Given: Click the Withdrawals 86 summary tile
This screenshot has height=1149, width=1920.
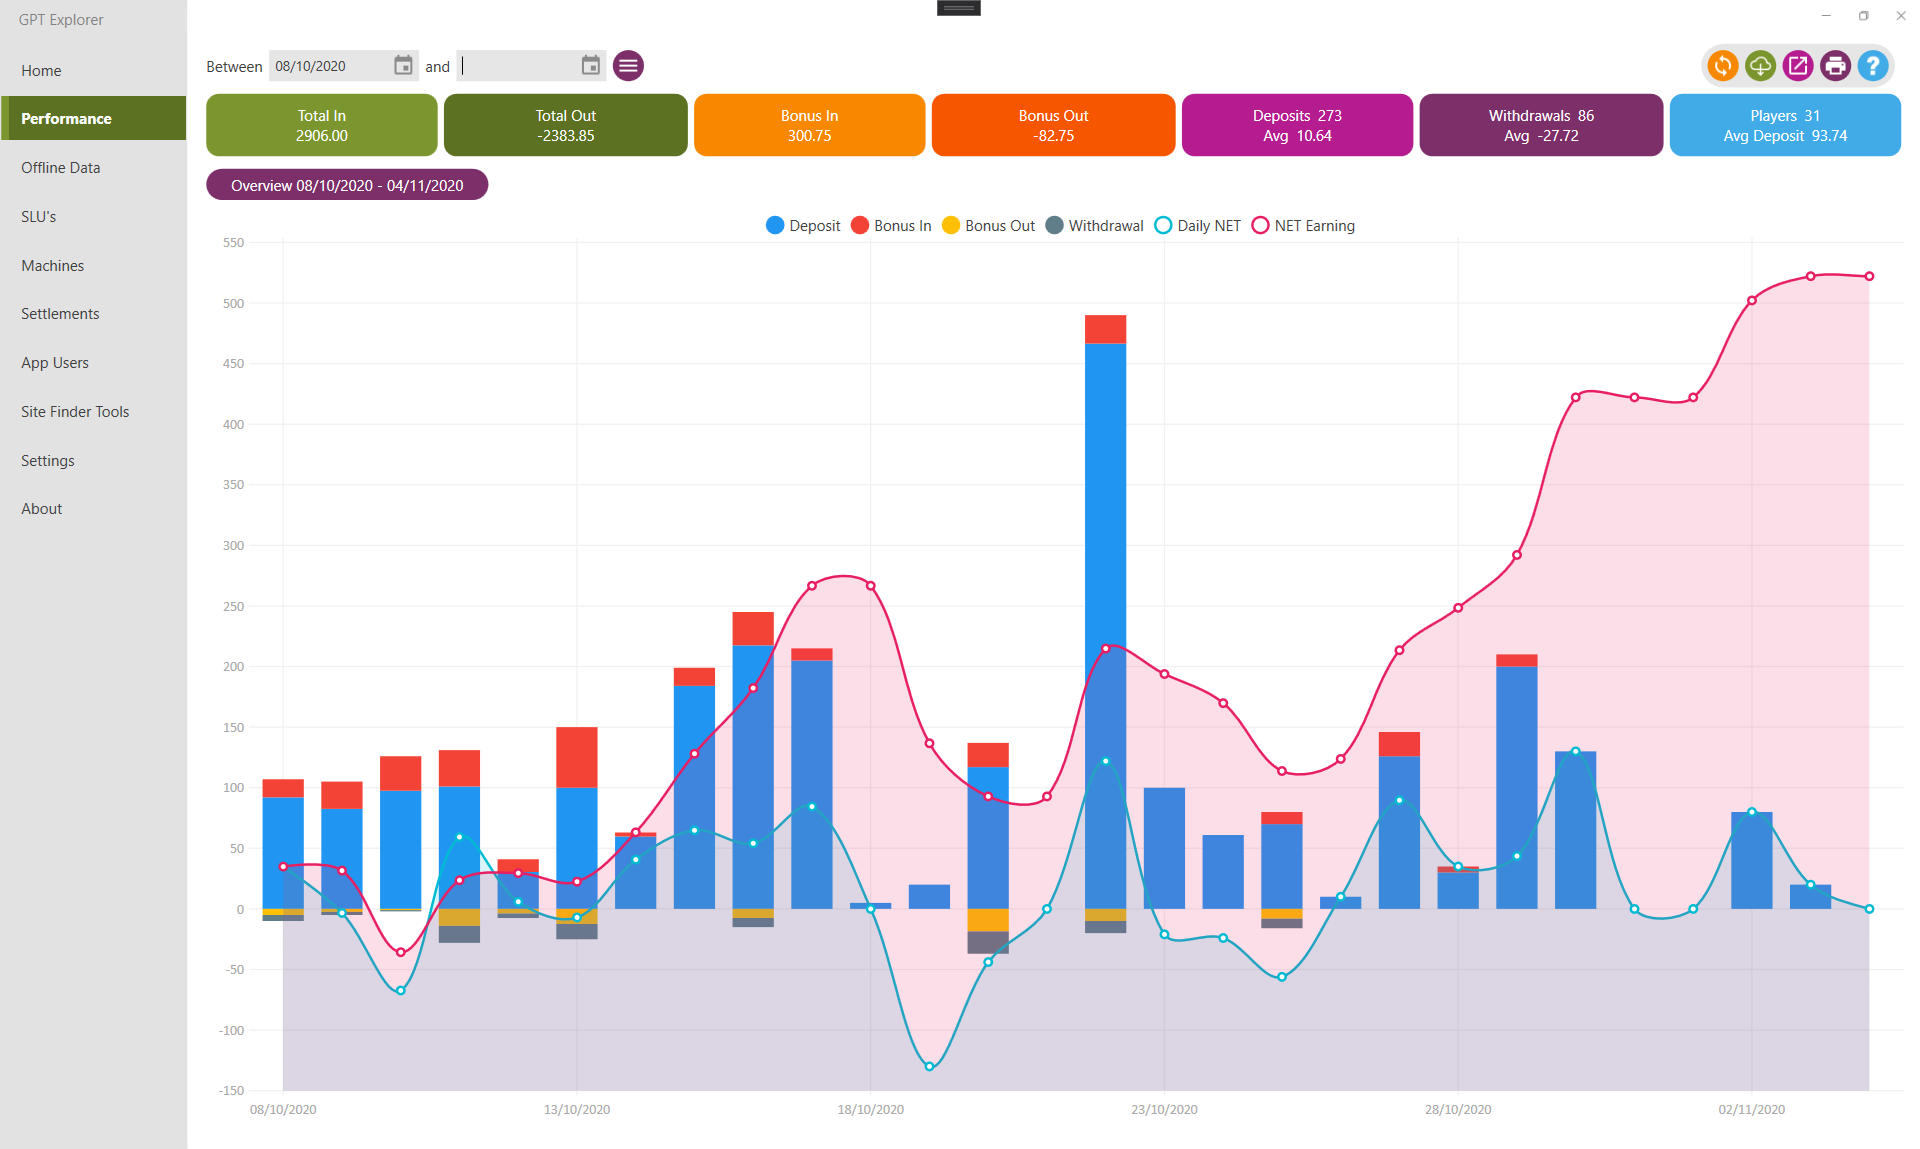Looking at the screenshot, I should pos(1540,125).
